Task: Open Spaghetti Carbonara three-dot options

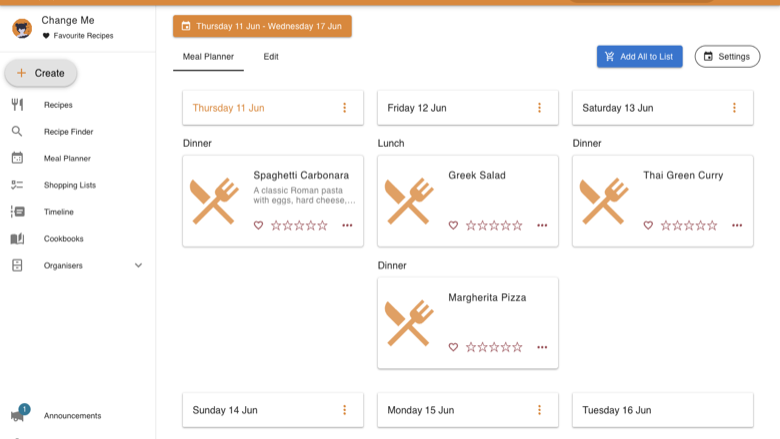Action: point(347,225)
